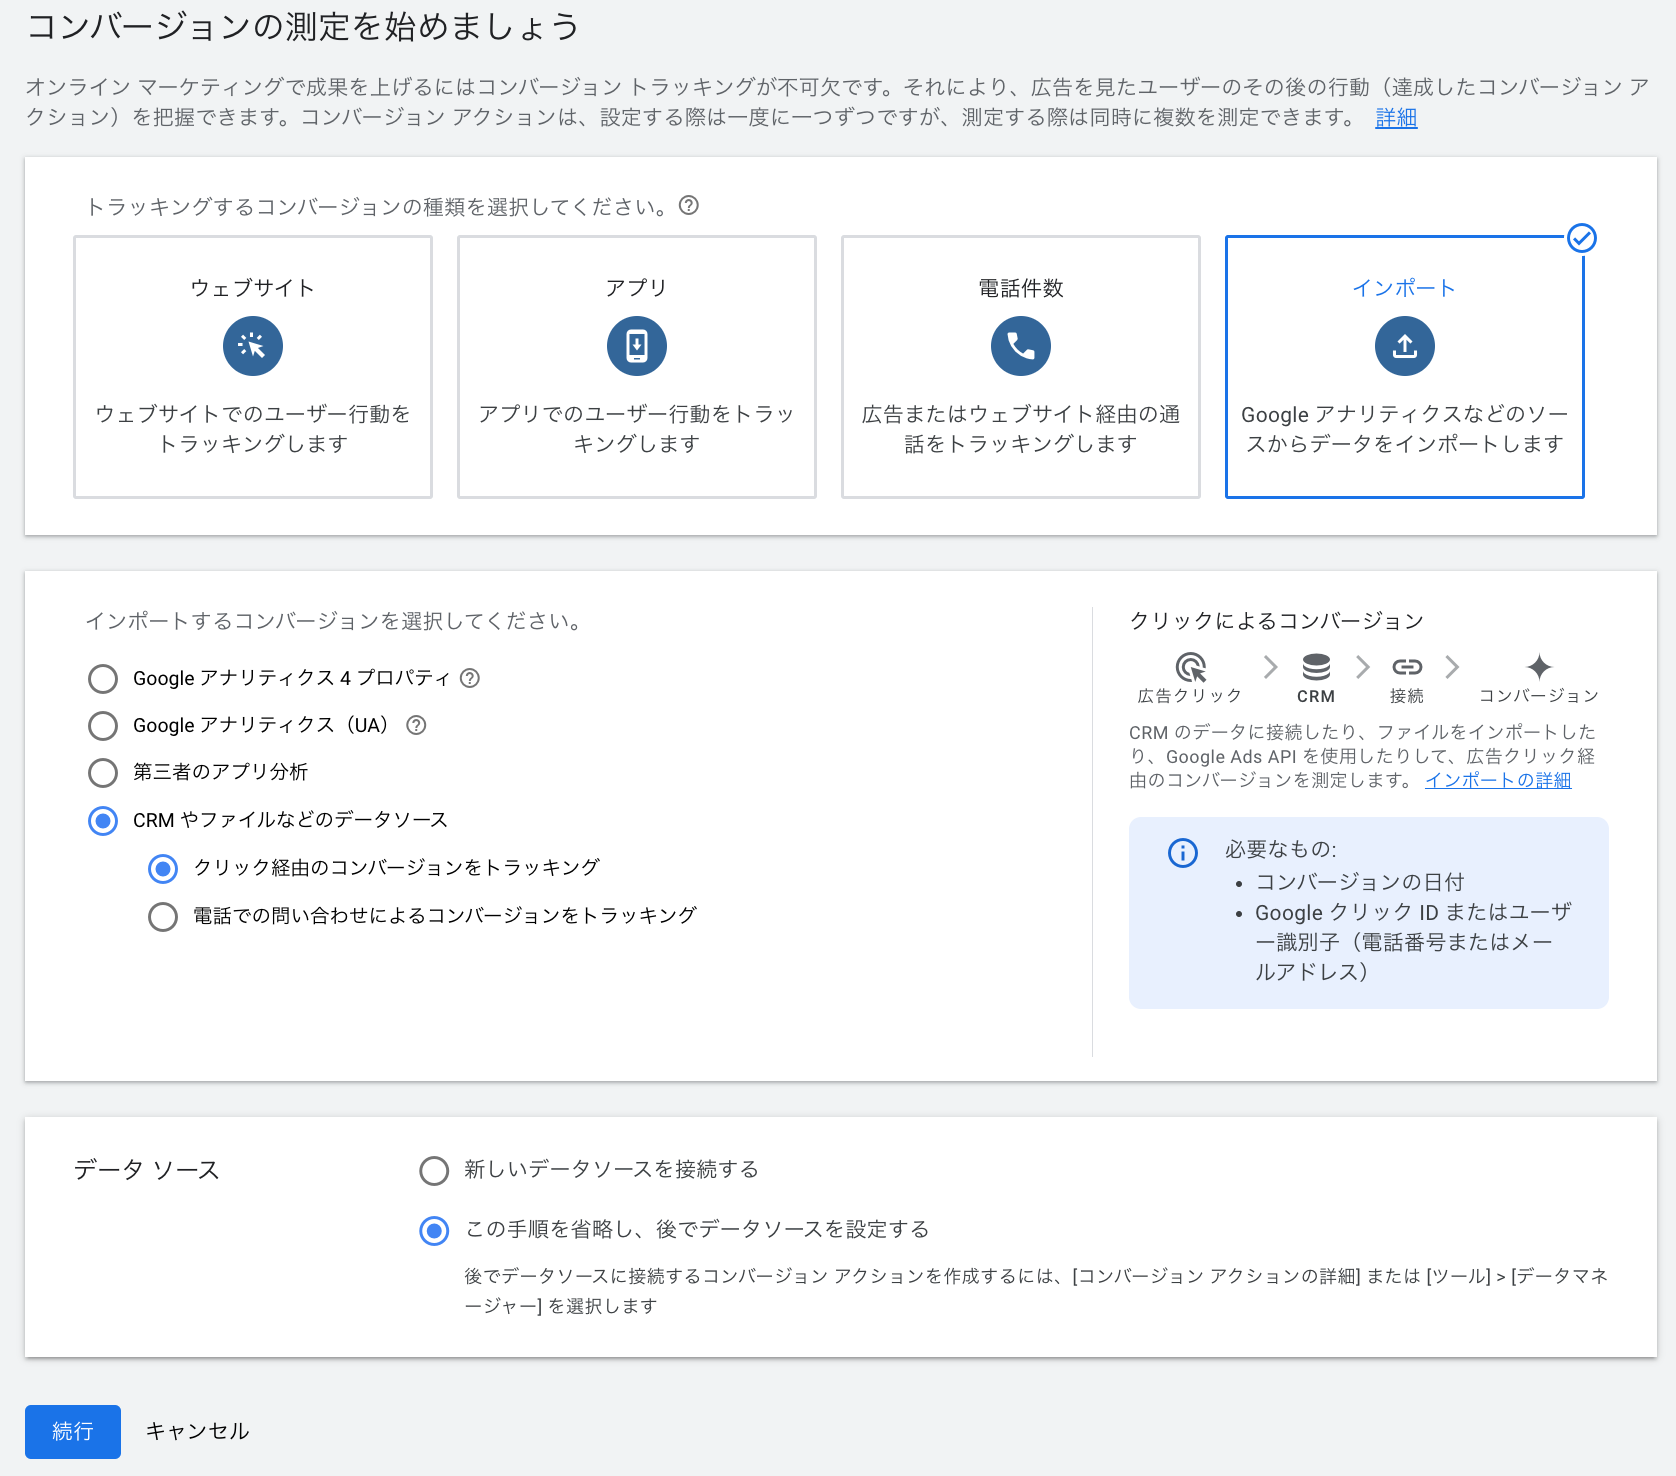Select この手順を省略し、後でデータソースを設定する option
The height and width of the screenshot is (1476, 1676).
click(x=434, y=1231)
